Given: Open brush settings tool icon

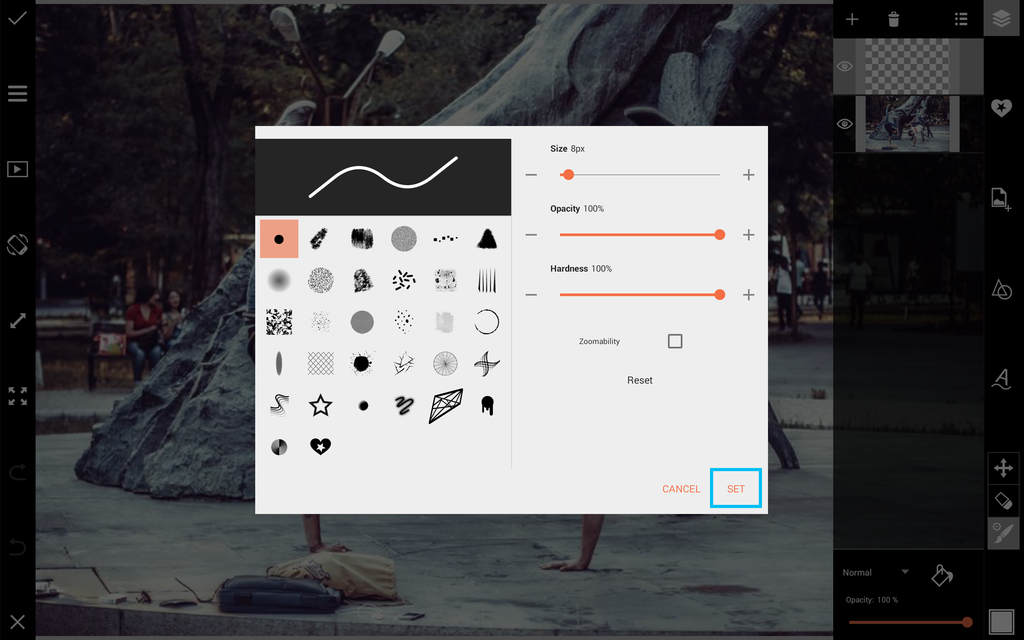Looking at the screenshot, I should point(1003,534).
